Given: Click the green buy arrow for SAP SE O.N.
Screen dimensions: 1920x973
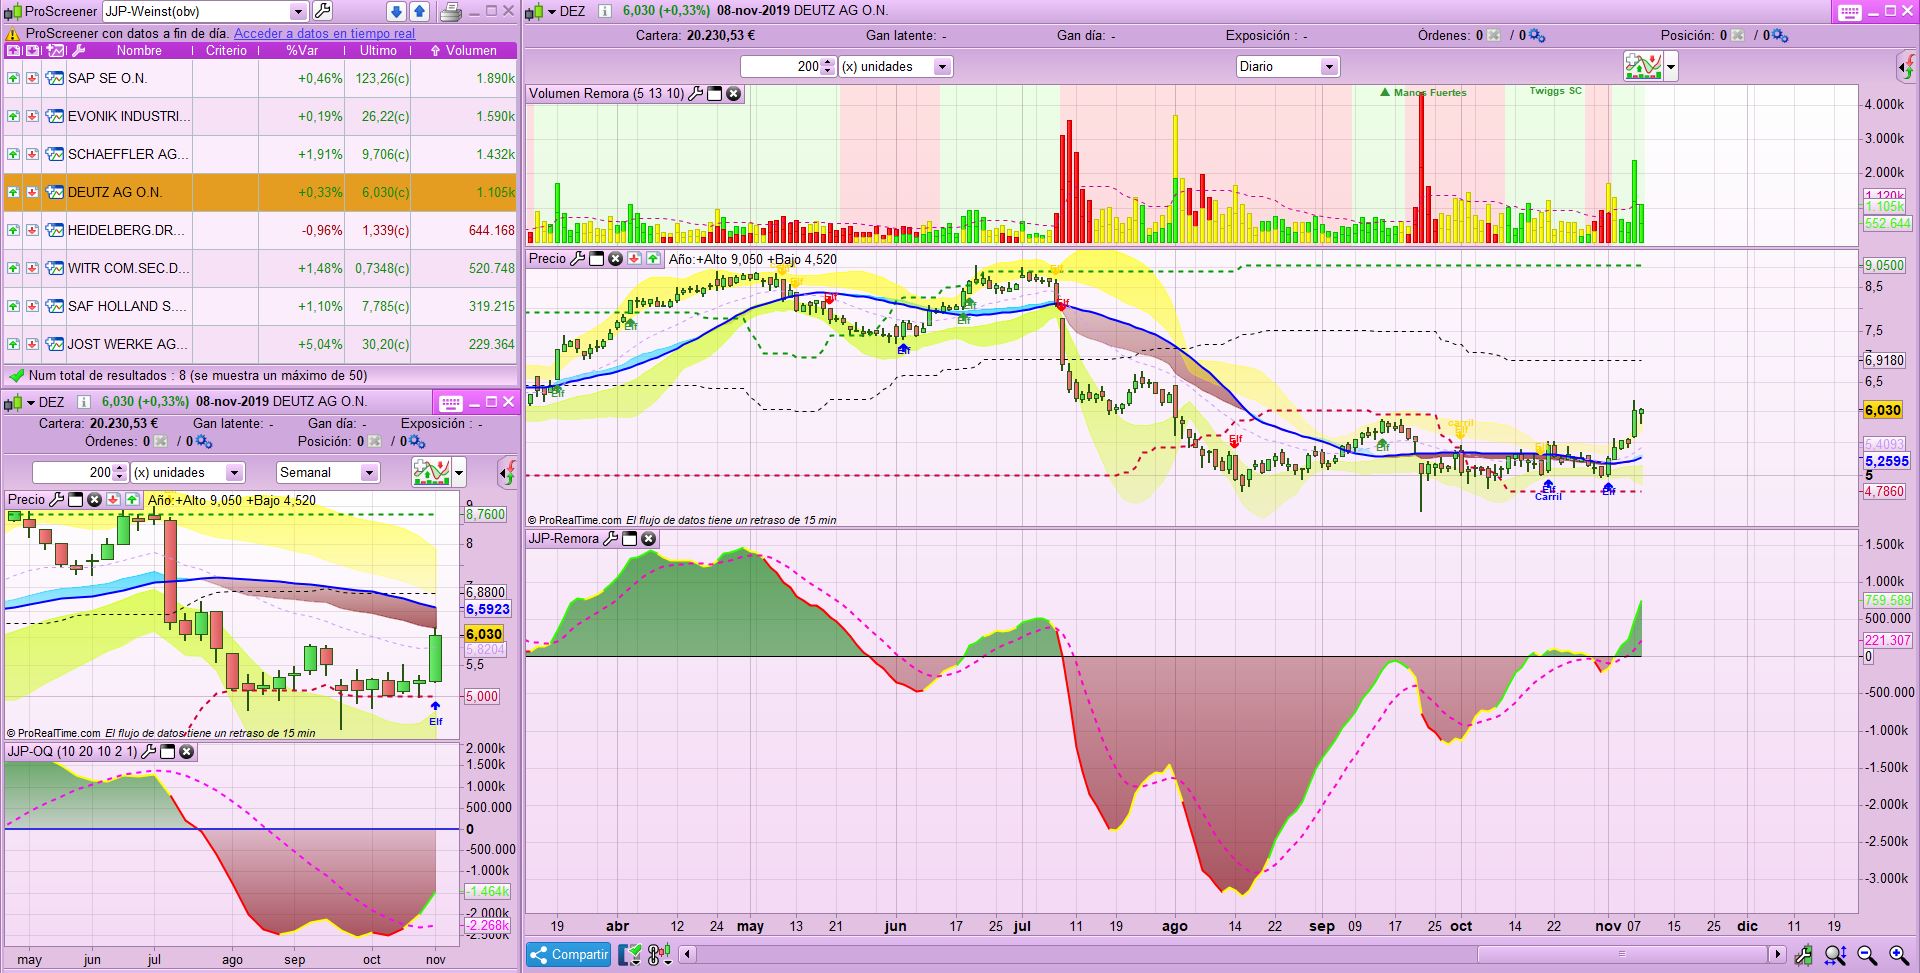Looking at the screenshot, I should (x=13, y=78).
